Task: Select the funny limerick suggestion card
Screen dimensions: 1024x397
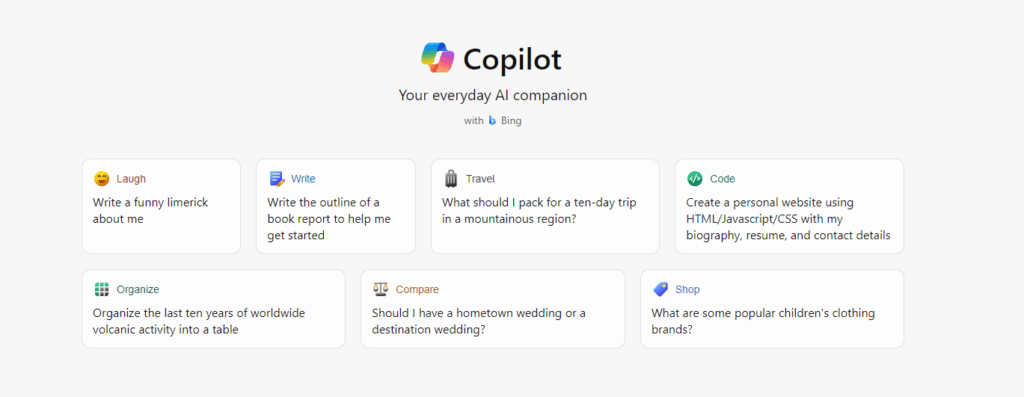Action: 161,206
